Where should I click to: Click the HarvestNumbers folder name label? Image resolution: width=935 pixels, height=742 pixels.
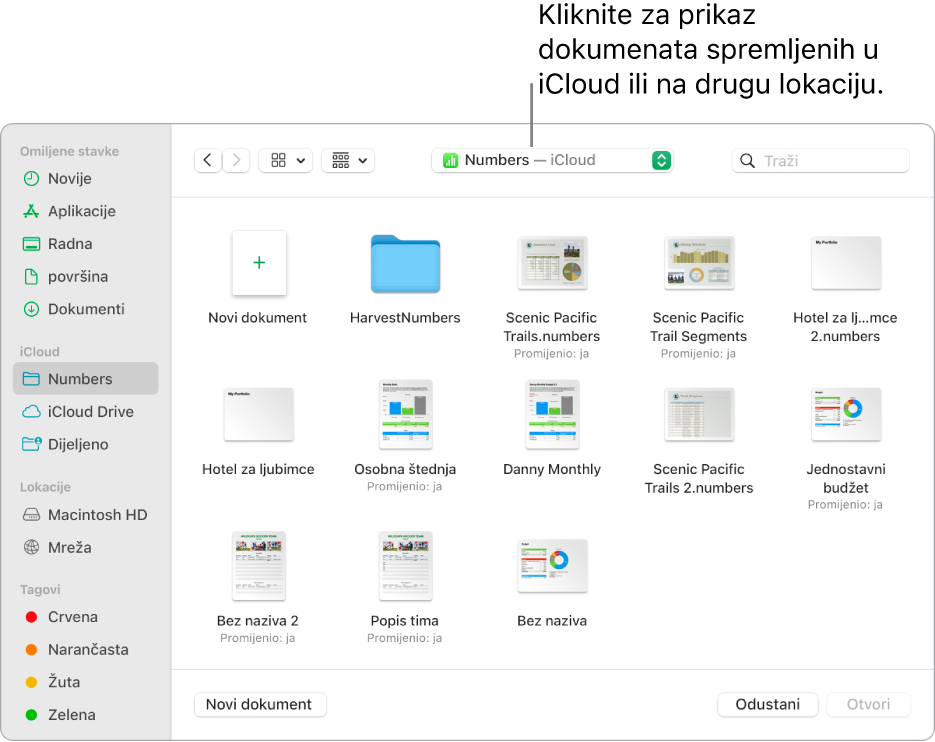tap(405, 318)
